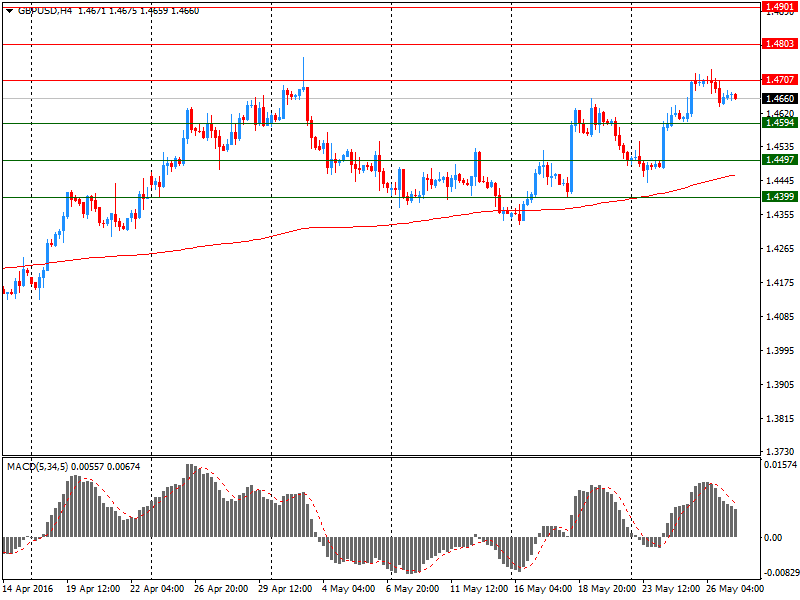Click the 1.4175 price scale value
Image resolution: width=800 pixels, height=600 pixels.
780,283
